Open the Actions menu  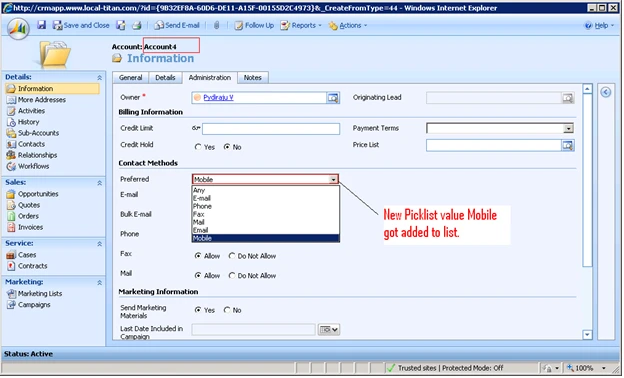point(347,25)
